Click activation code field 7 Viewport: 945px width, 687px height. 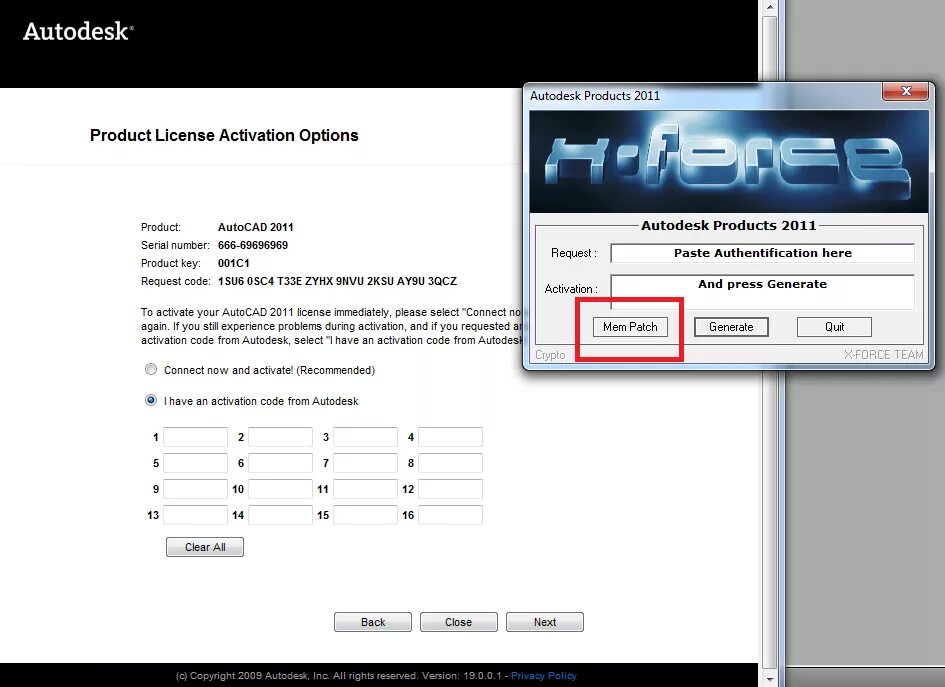[x=365, y=463]
